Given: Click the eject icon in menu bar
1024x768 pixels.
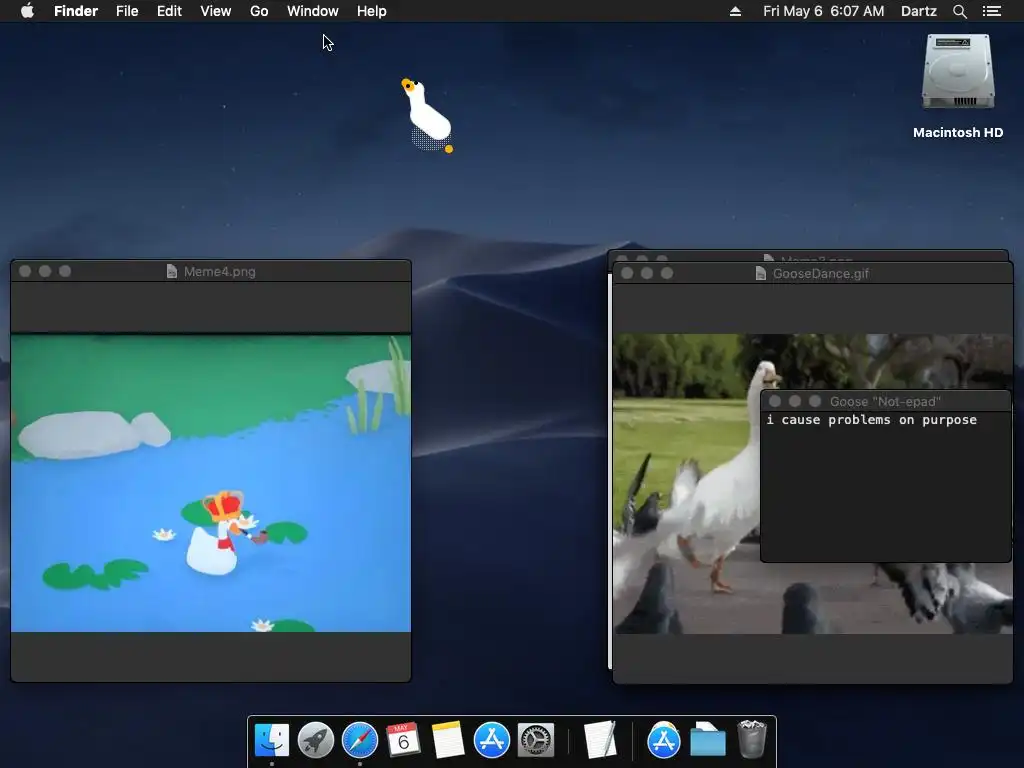Looking at the screenshot, I should click(x=735, y=11).
